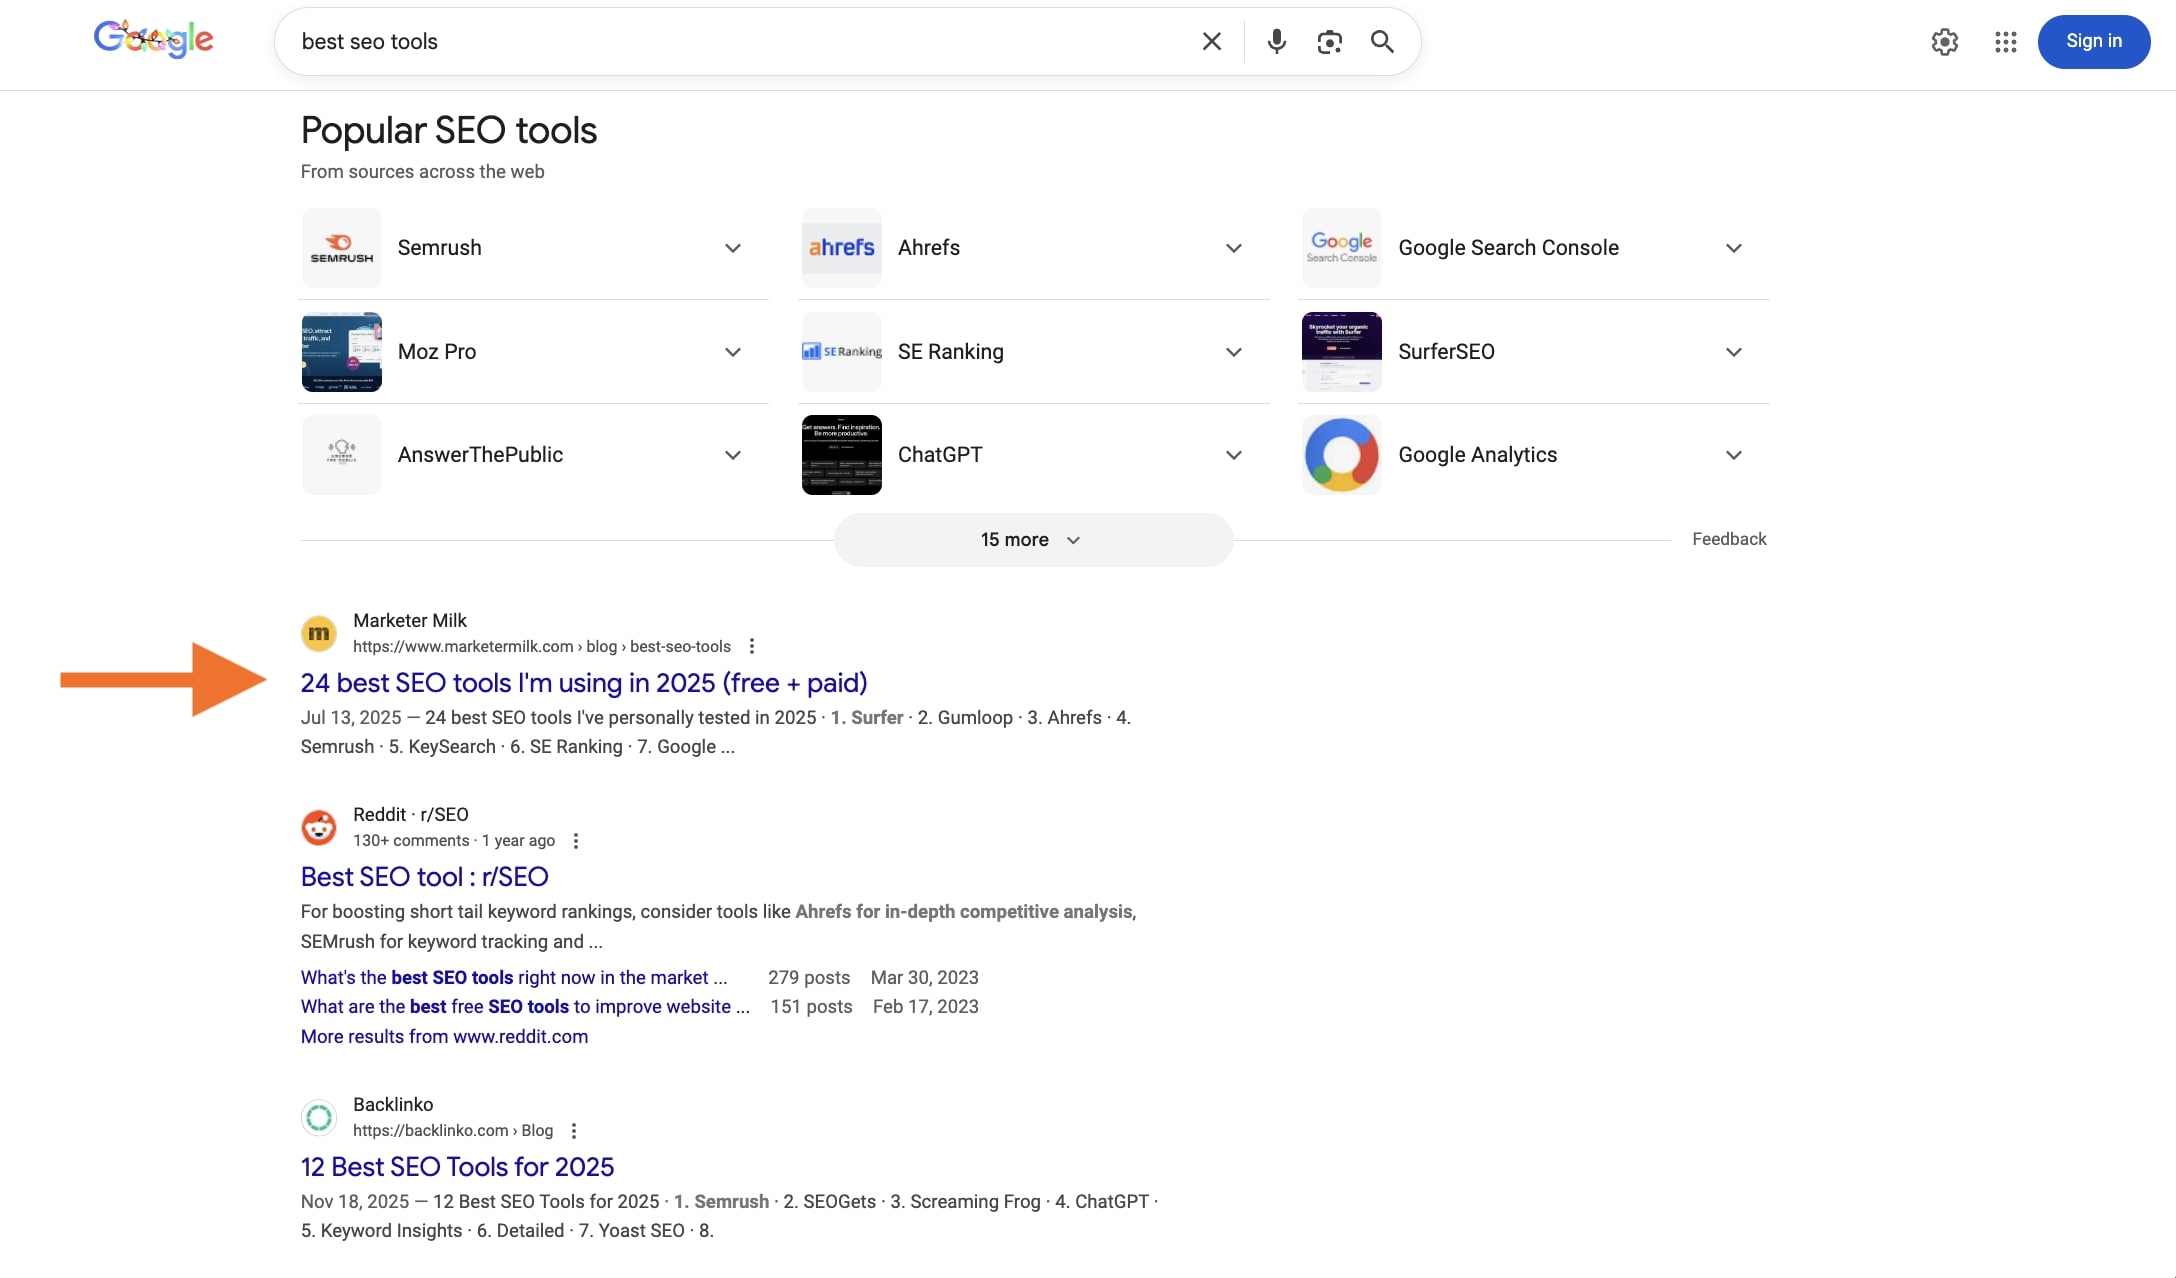This screenshot has height=1278, width=2176.
Task: Open the quick settings gear
Action: [x=1945, y=42]
